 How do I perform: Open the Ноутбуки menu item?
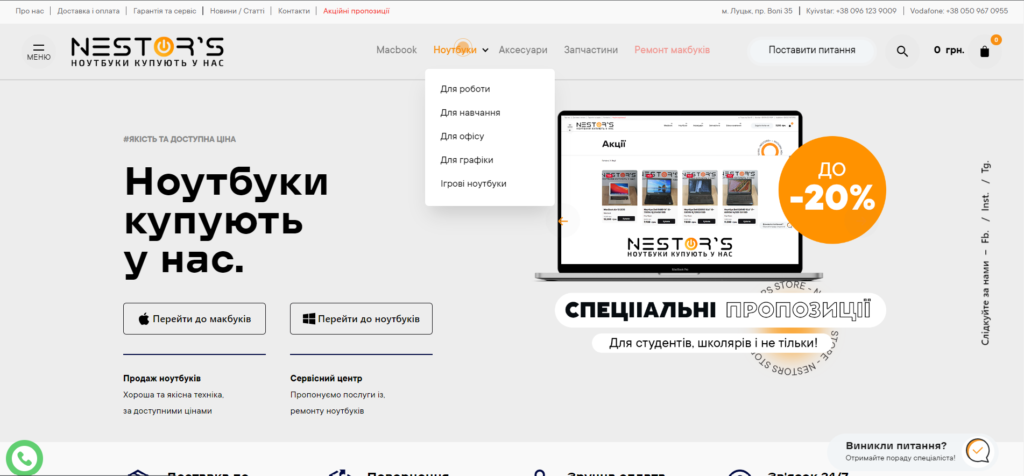(x=455, y=50)
